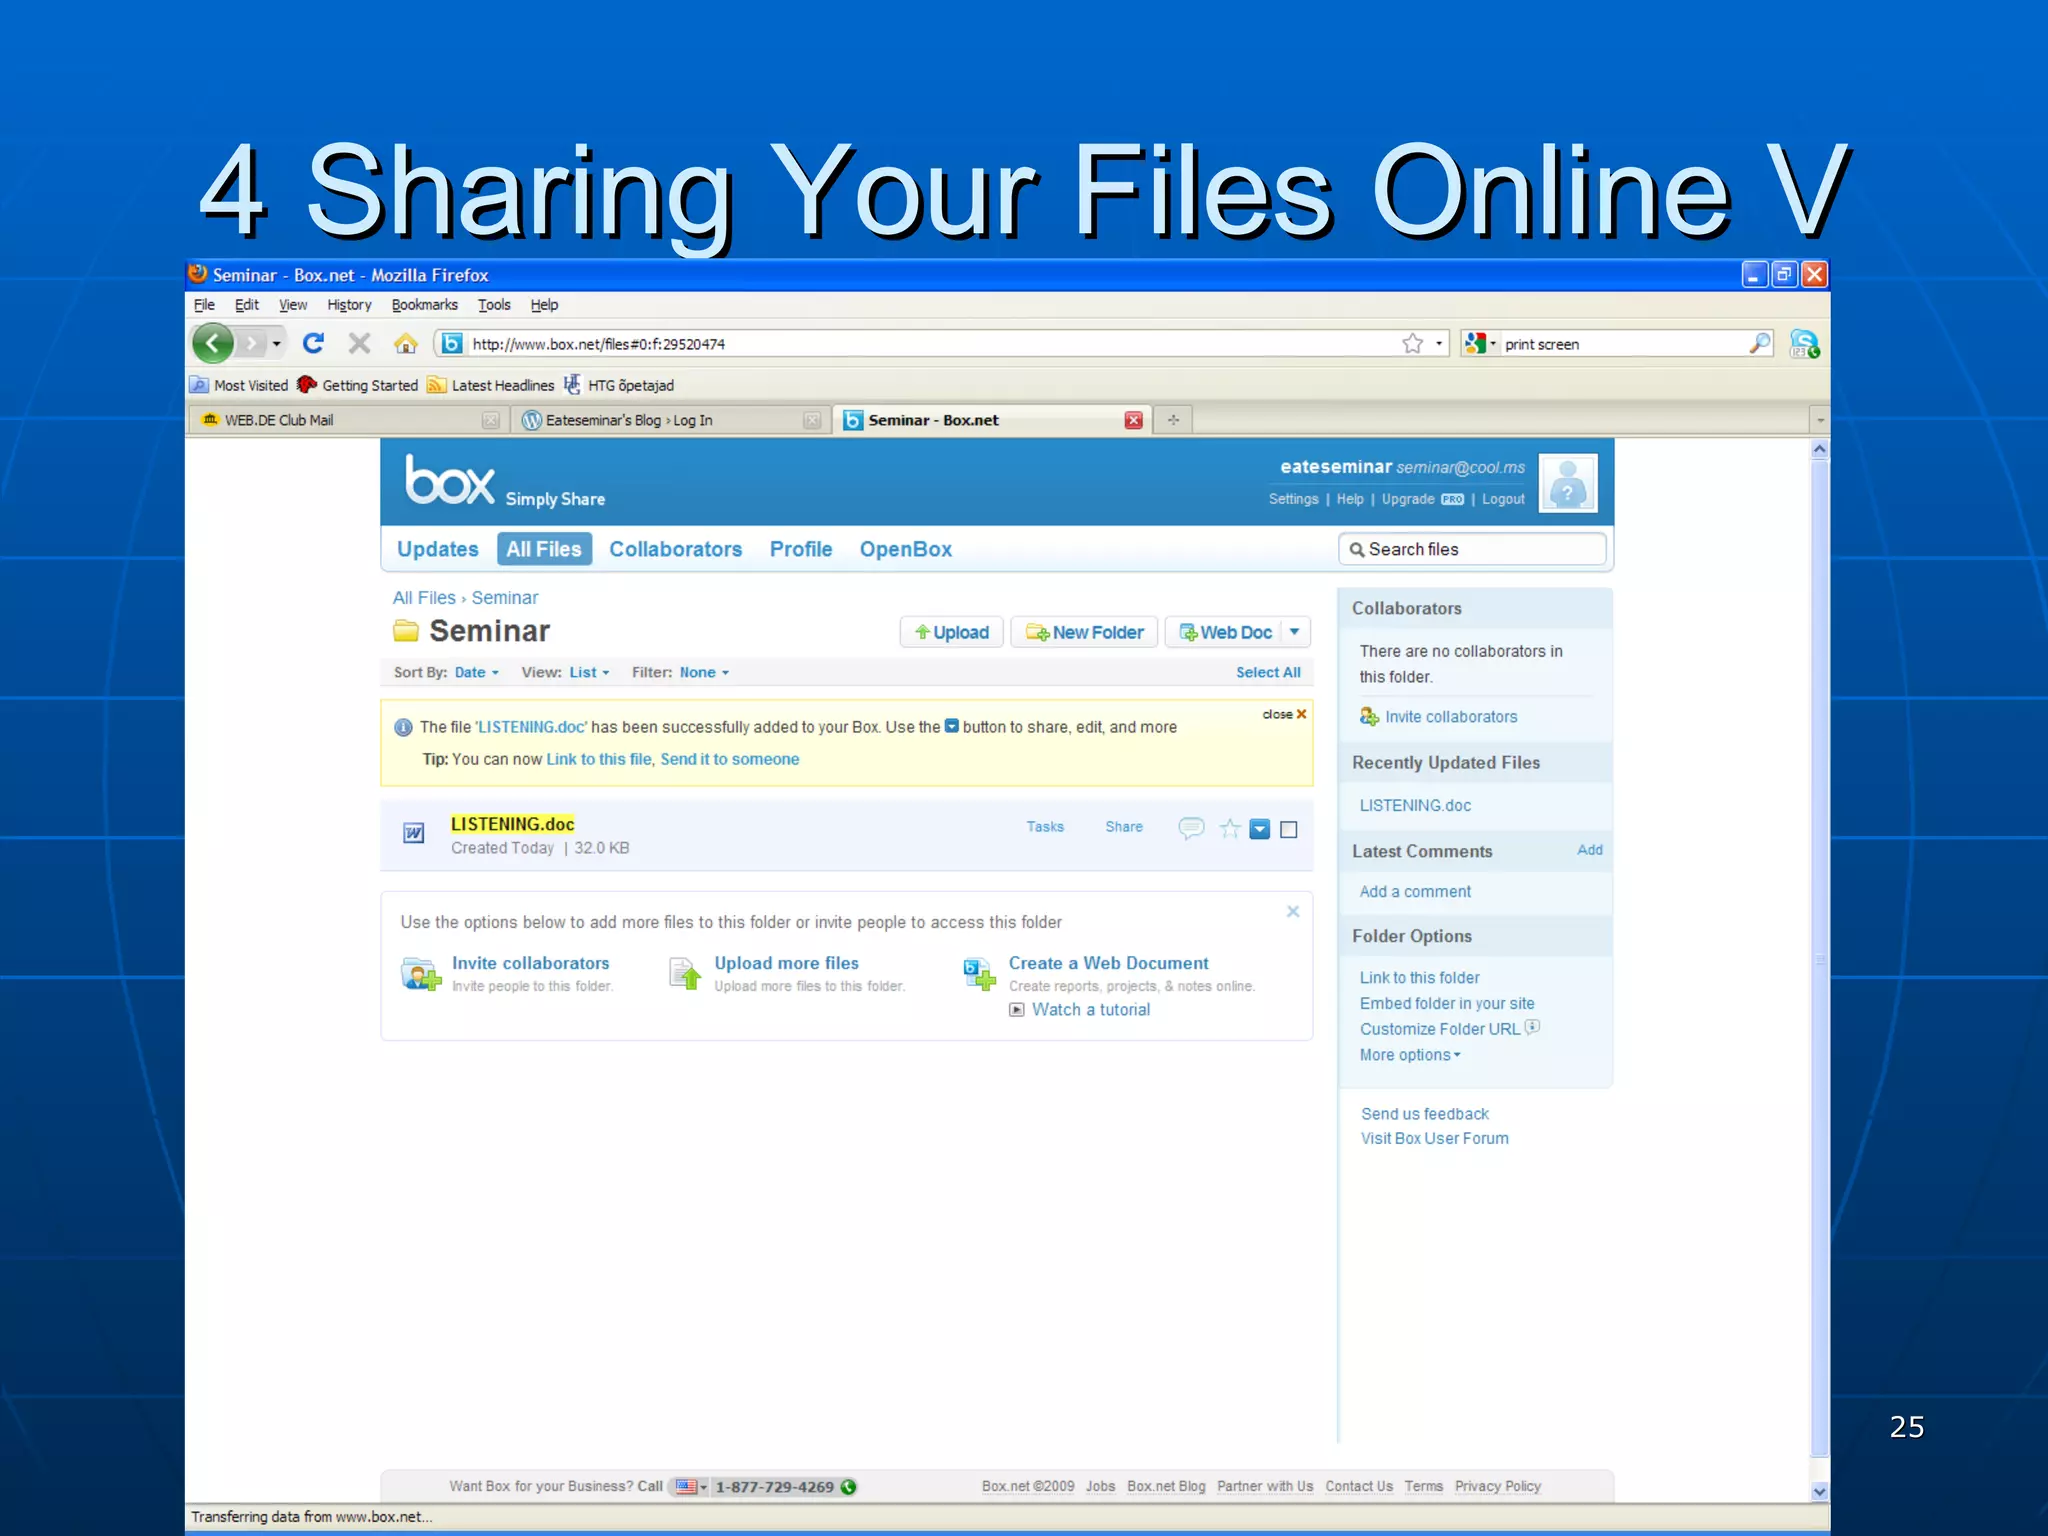Click the Stop loading X icon
This screenshot has width=2048, height=1536.
(x=359, y=344)
